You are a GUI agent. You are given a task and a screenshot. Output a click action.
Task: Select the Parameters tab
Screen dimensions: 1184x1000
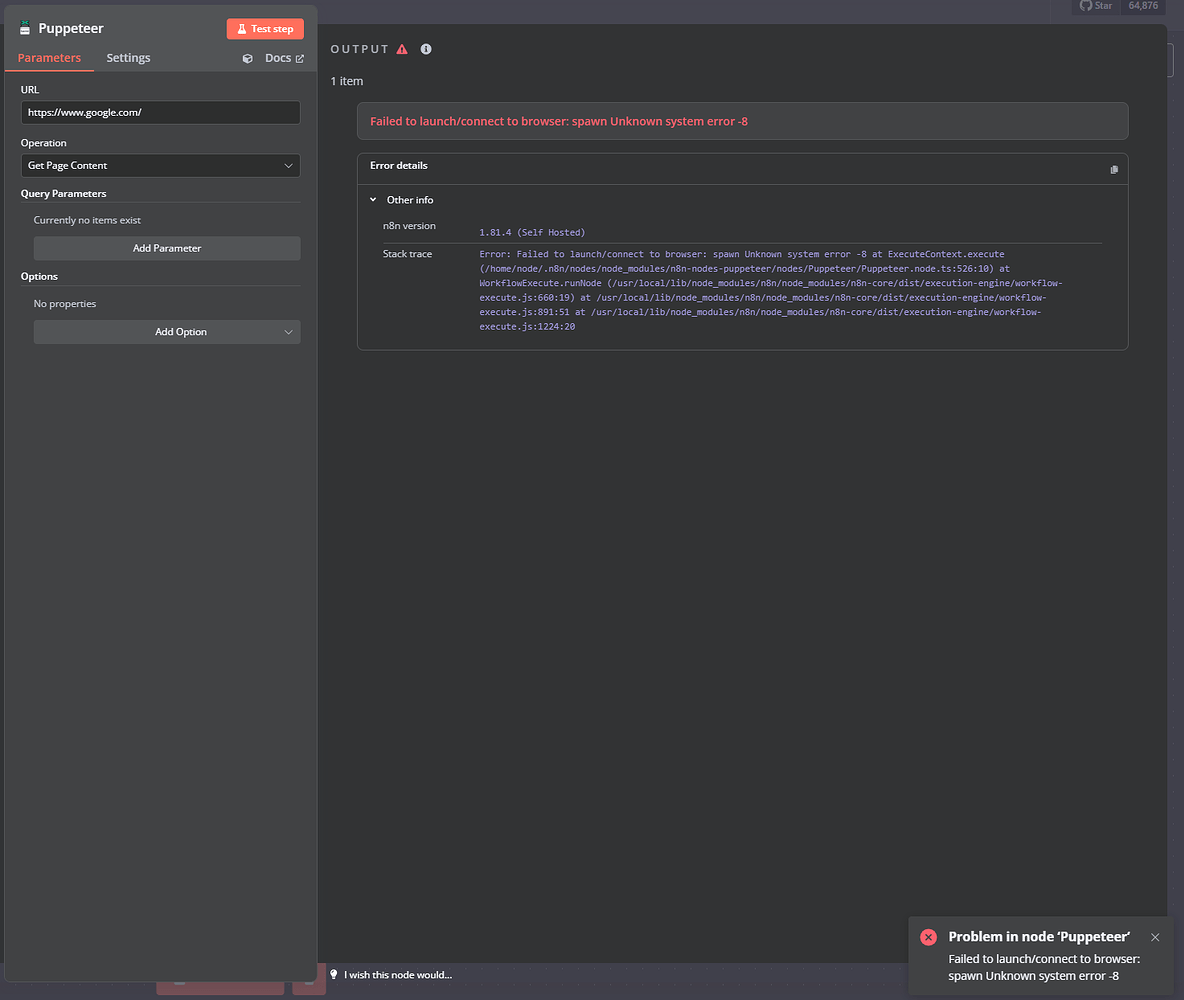(48, 58)
